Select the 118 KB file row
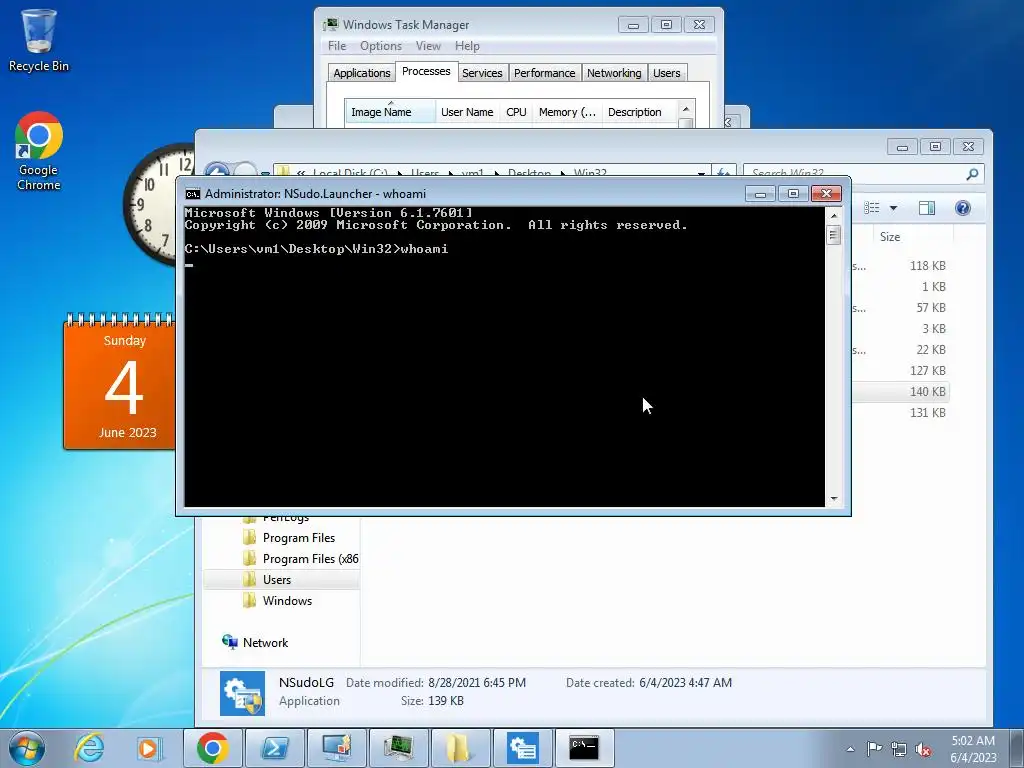This screenshot has height=768, width=1024. tap(901, 266)
